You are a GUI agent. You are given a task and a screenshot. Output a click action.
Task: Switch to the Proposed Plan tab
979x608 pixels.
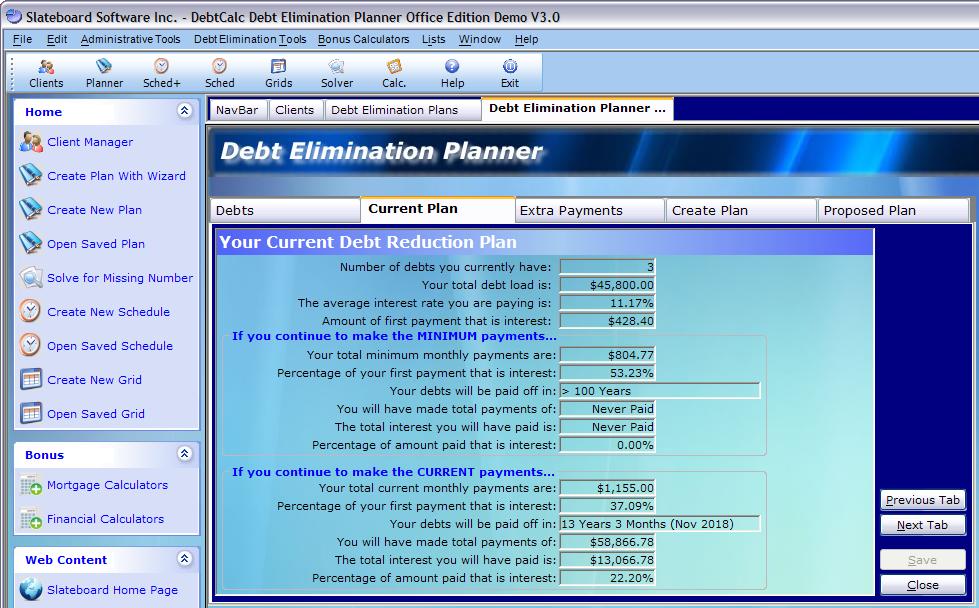click(x=869, y=211)
